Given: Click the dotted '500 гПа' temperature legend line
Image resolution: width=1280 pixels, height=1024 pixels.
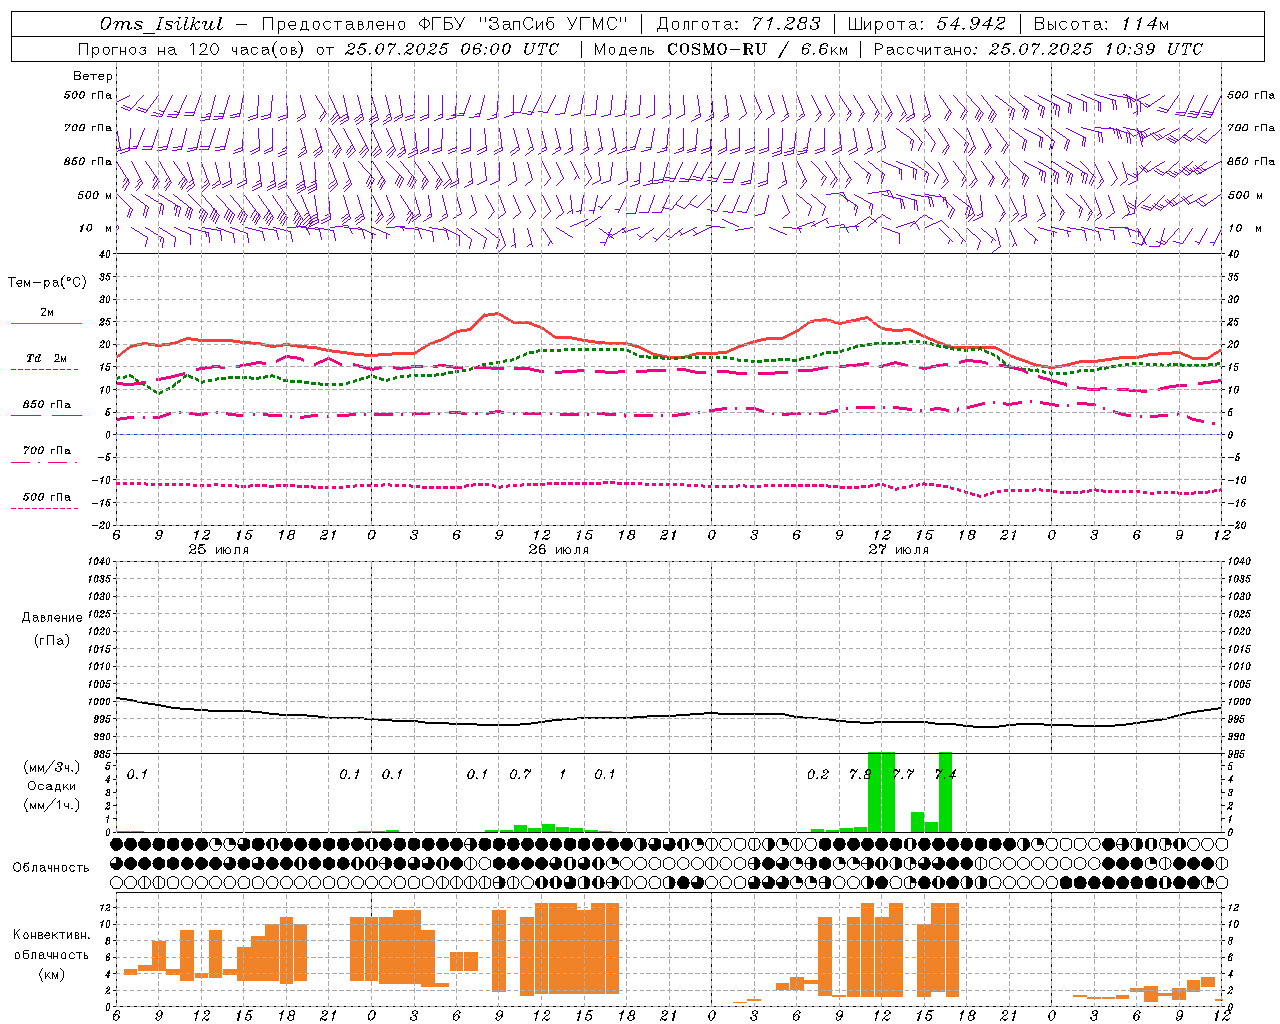Looking at the screenshot, I should point(44,508).
